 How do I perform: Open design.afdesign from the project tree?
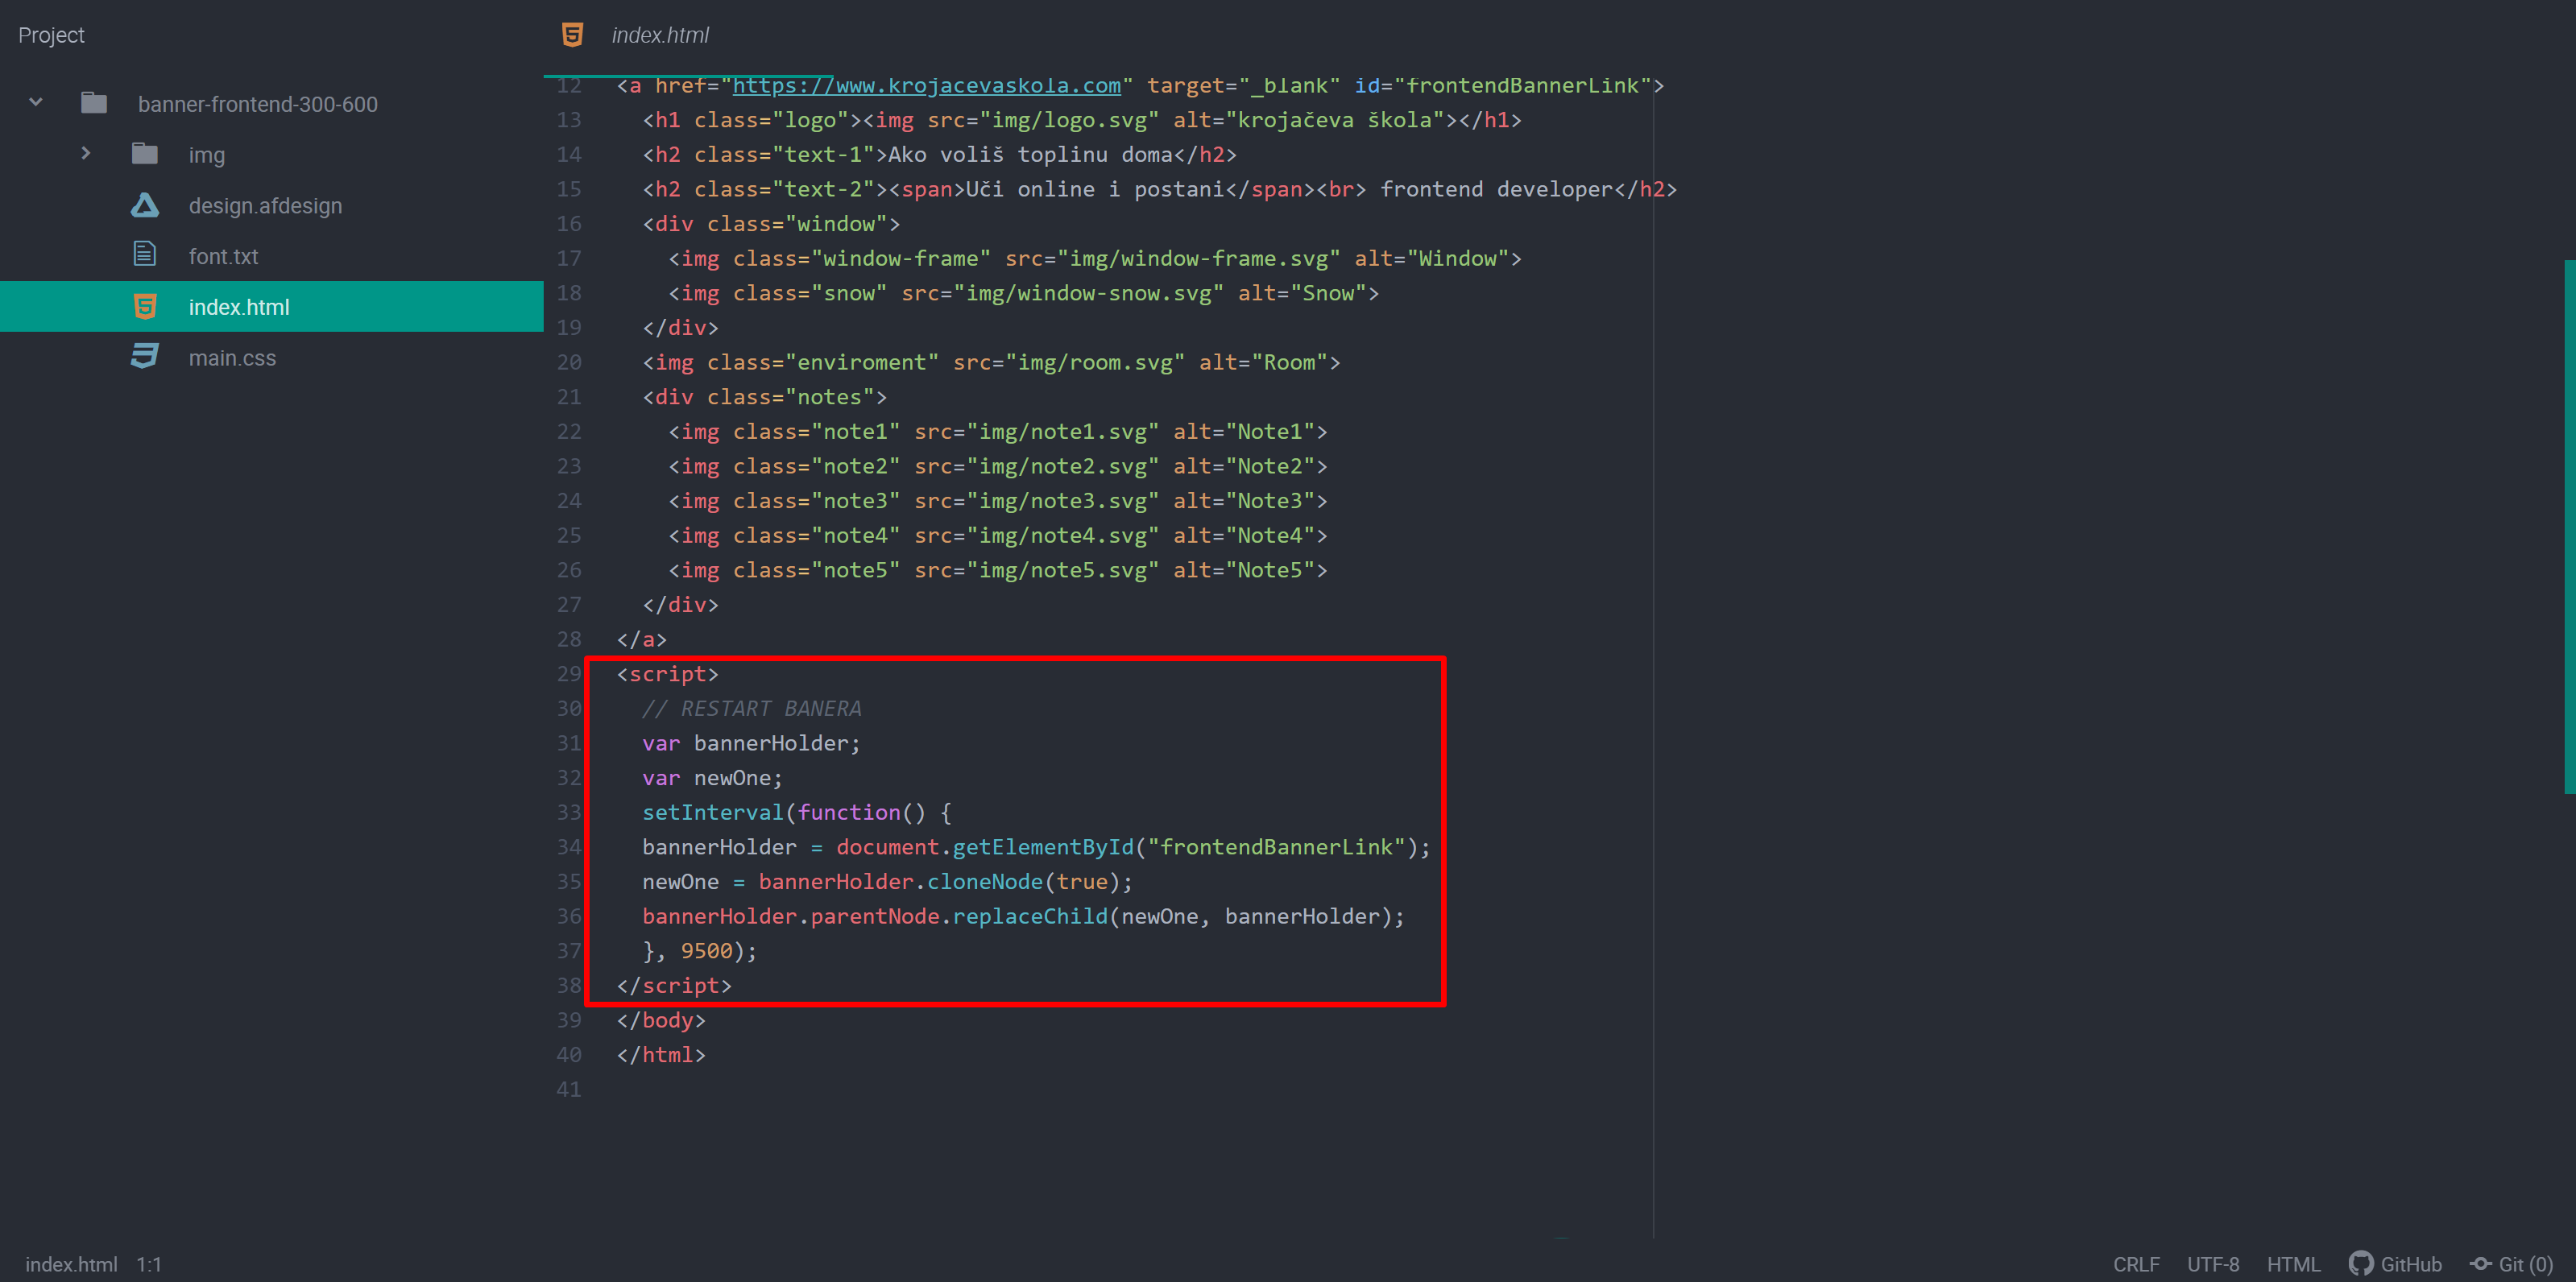[265, 206]
